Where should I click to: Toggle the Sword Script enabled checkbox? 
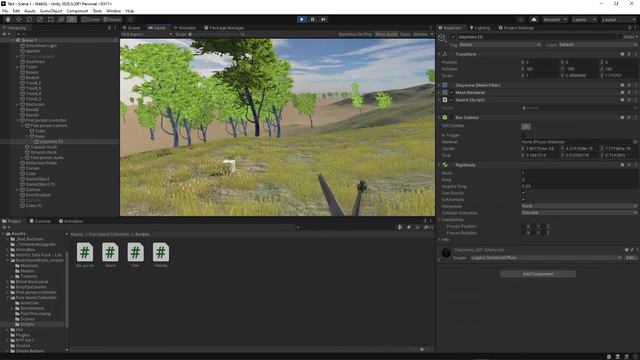tap(451, 100)
